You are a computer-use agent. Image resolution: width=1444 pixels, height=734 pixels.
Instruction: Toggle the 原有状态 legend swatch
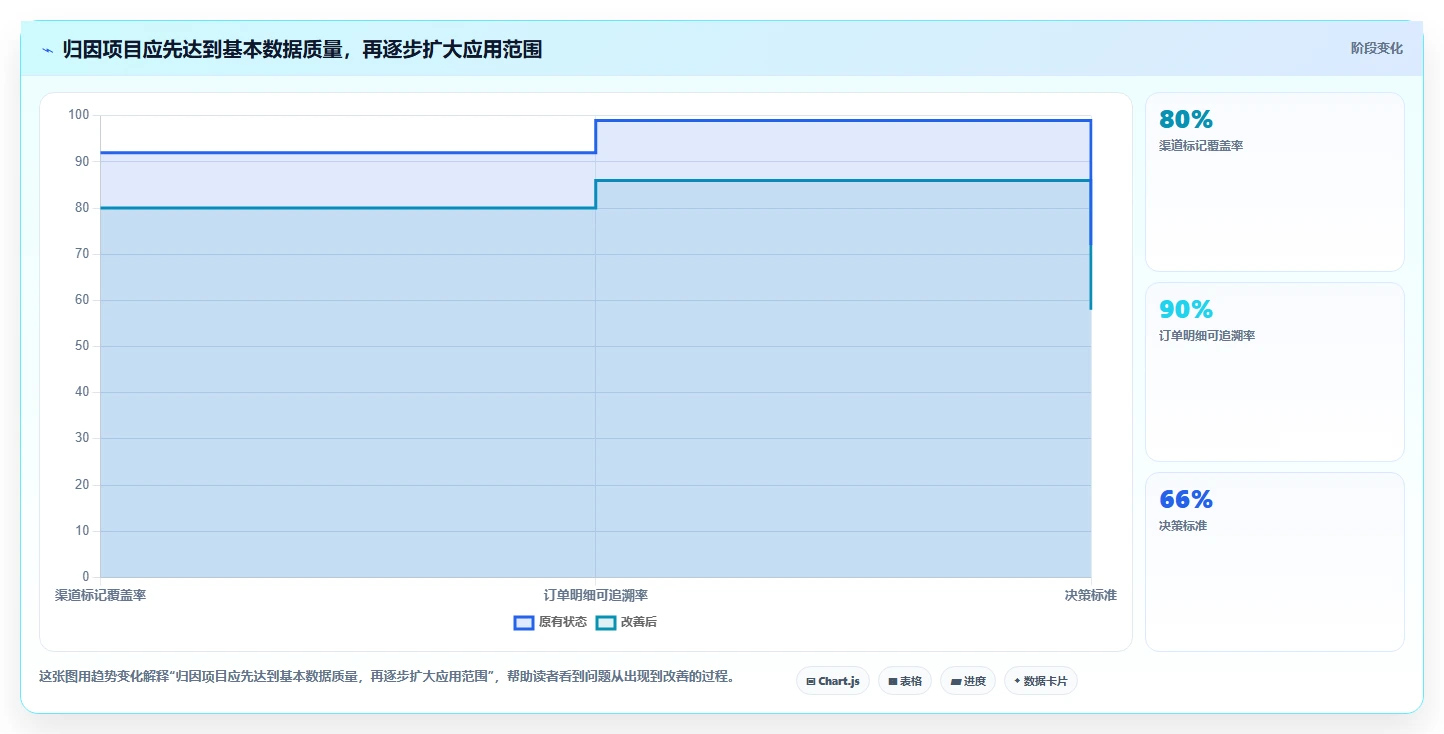click(x=524, y=622)
